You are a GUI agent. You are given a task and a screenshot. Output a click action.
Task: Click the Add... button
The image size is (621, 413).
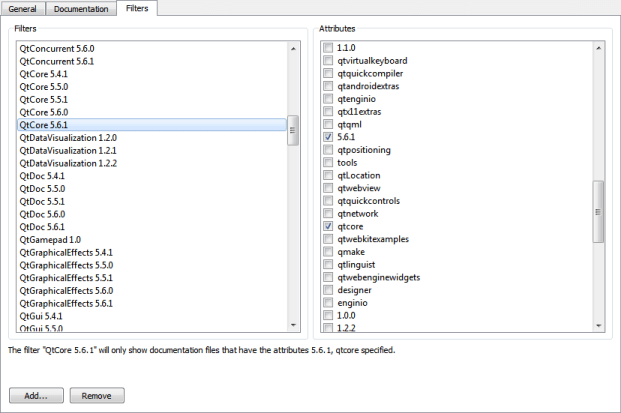coord(36,396)
